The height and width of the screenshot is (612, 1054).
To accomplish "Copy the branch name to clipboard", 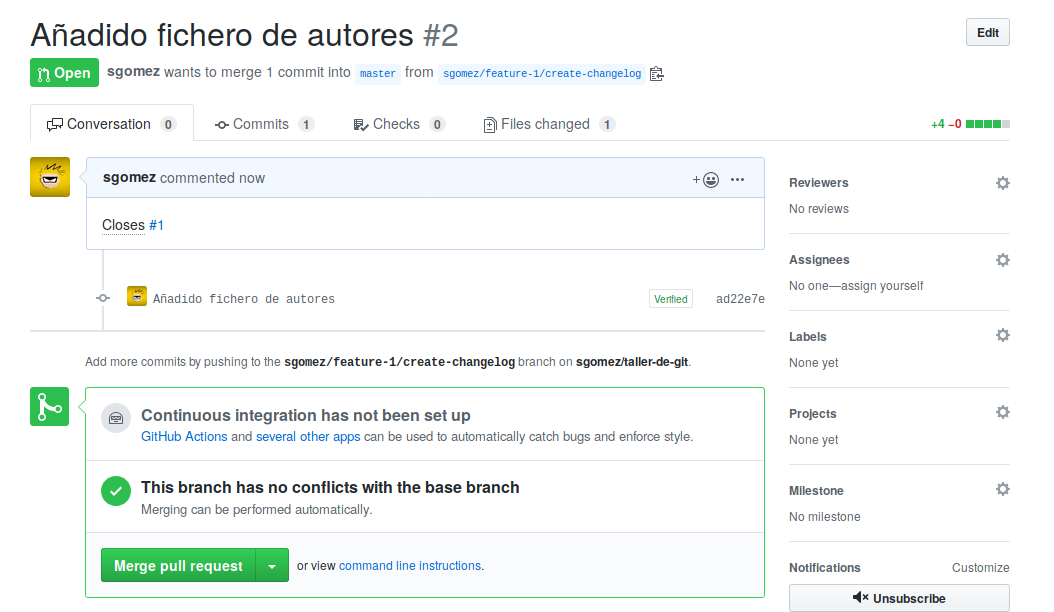I will pos(656,72).
